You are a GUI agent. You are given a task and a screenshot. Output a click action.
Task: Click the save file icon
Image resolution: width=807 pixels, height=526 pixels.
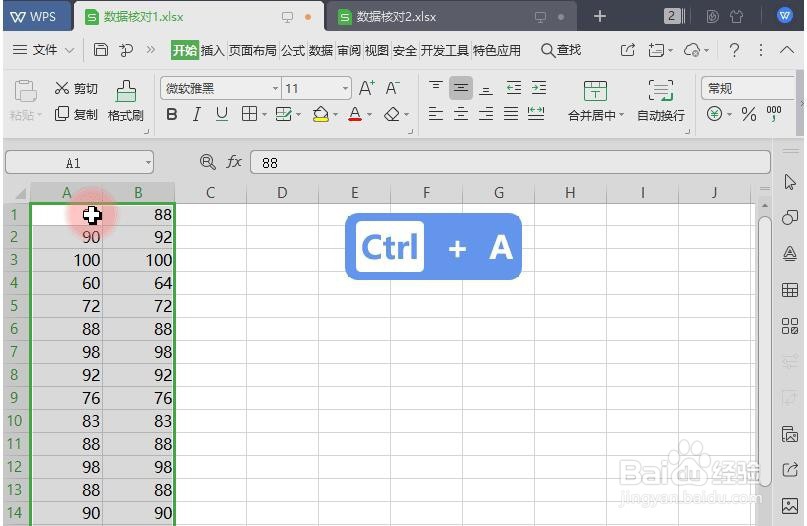coord(100,50)
